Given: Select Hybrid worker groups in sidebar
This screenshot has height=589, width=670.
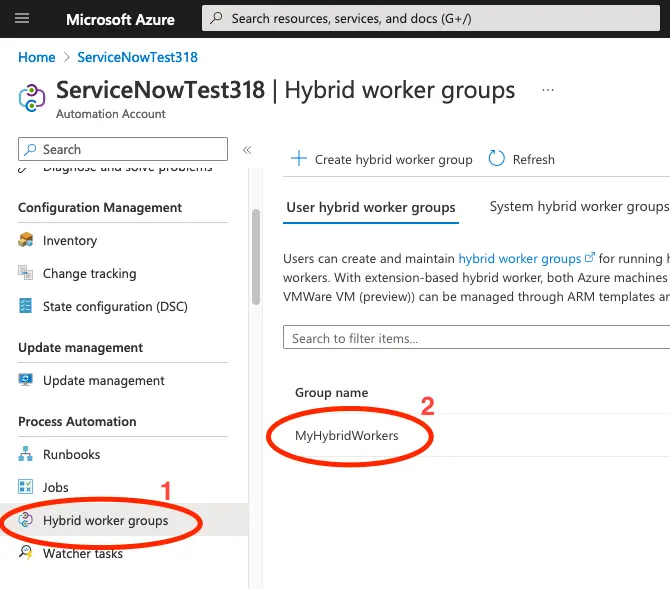Looking at the screenshot, I should pyautogui.click(x=106, y=521).
